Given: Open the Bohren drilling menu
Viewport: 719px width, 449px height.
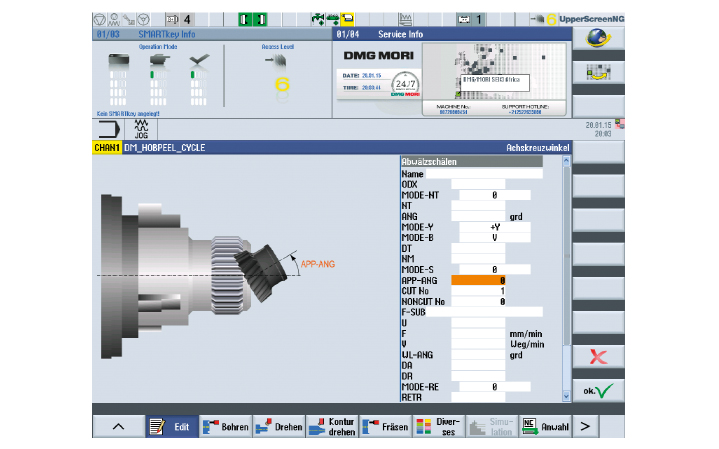Looking at the screenshot, I should [225, 427].
